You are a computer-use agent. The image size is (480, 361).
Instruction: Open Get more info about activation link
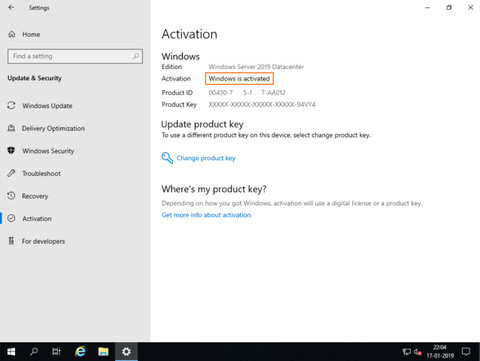[206, 215]
